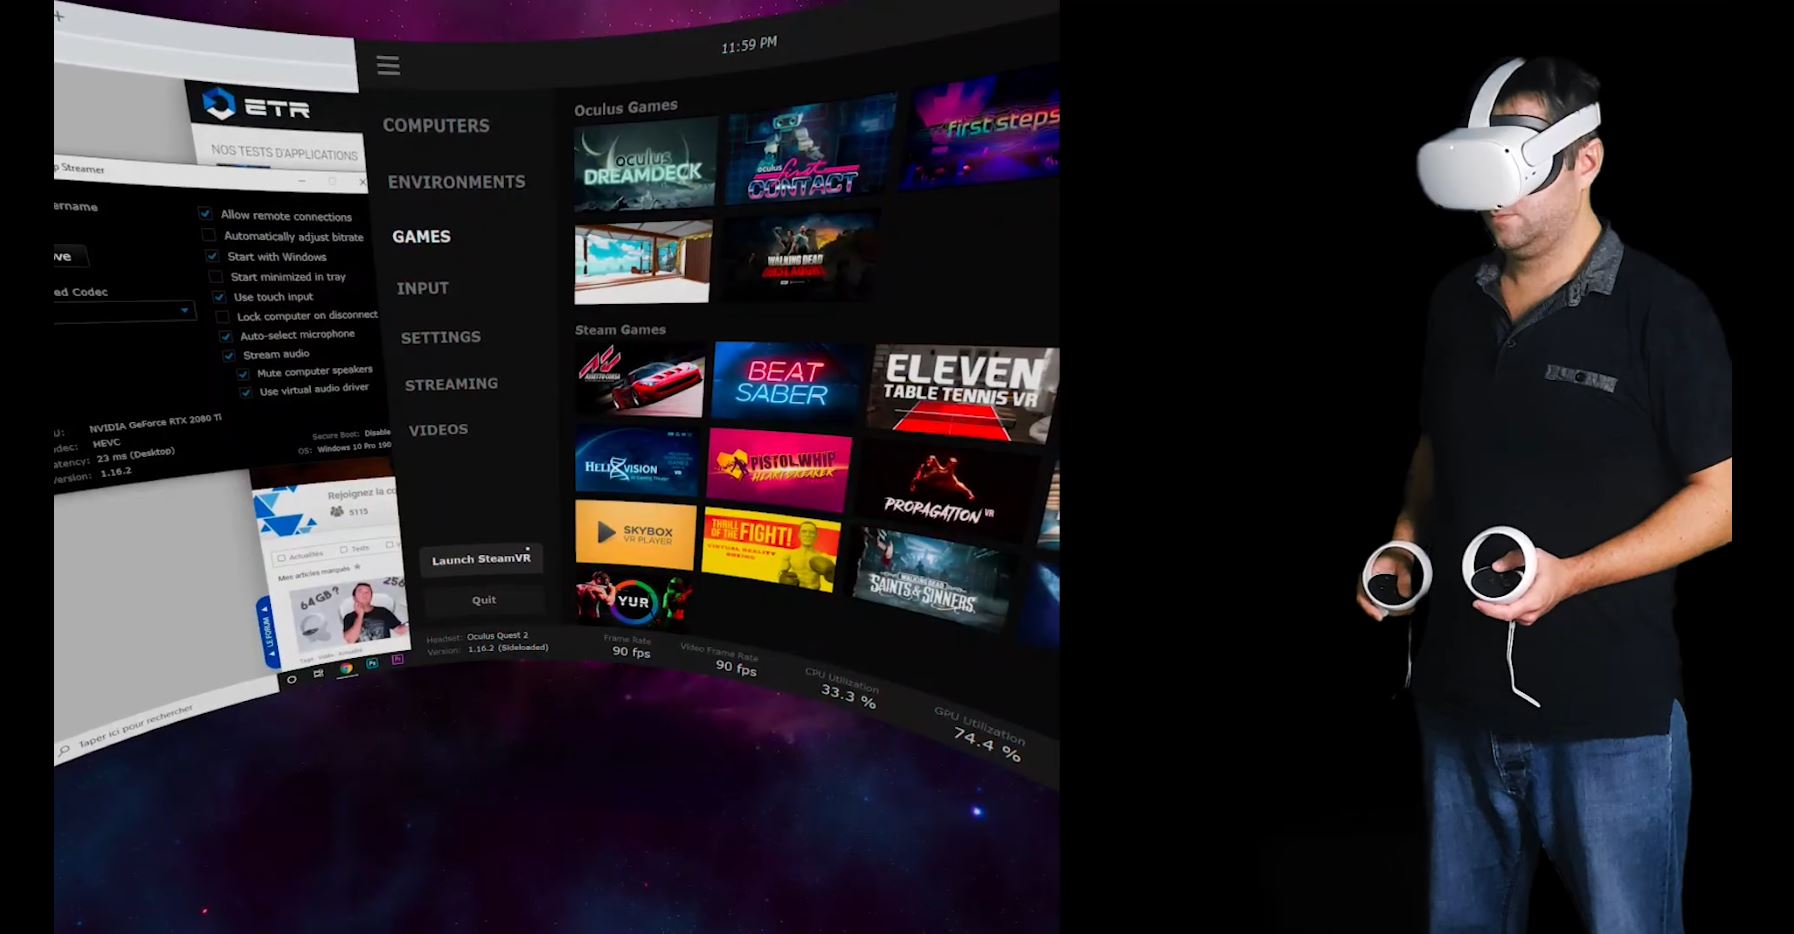
Task: Launch the Thrill of the Fight tile
Action: (x=770, y=548)
